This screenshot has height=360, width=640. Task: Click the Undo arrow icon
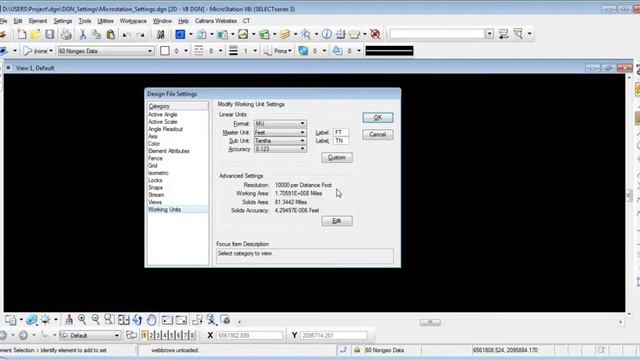point(127,35)
